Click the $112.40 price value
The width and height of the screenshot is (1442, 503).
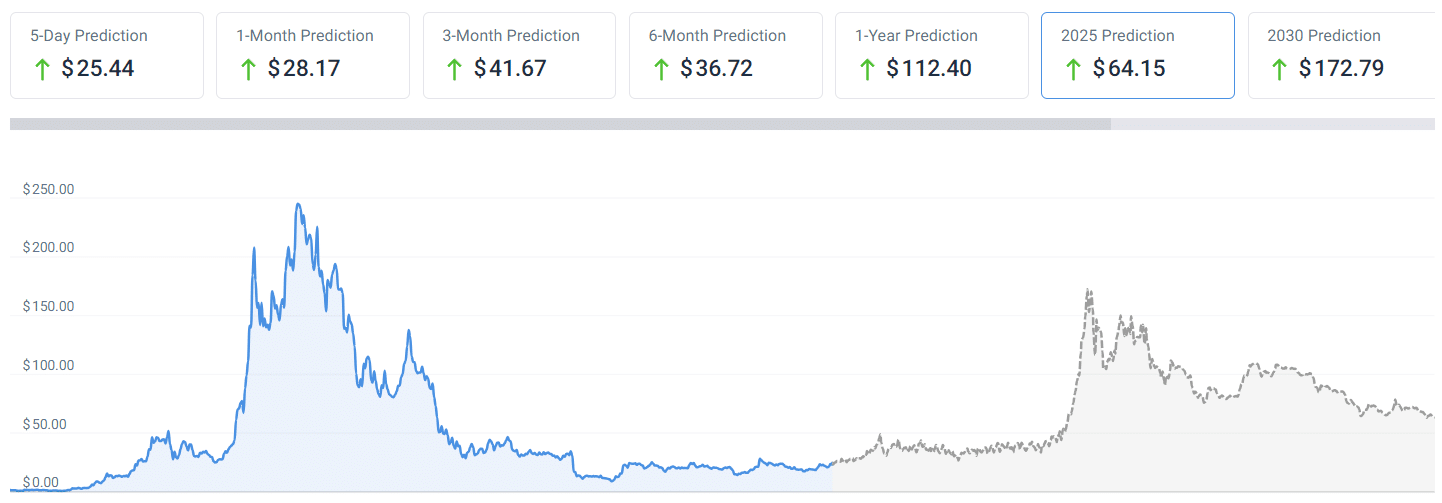[x=929, y=69]
